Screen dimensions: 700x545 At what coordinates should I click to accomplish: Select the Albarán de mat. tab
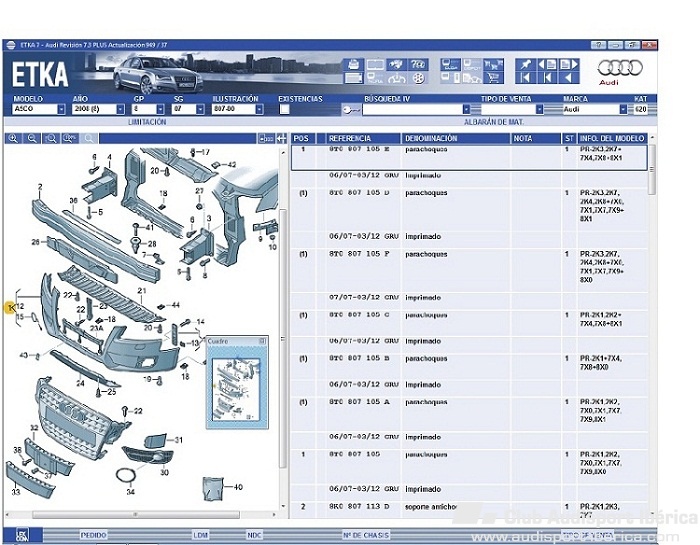(493, 122)
